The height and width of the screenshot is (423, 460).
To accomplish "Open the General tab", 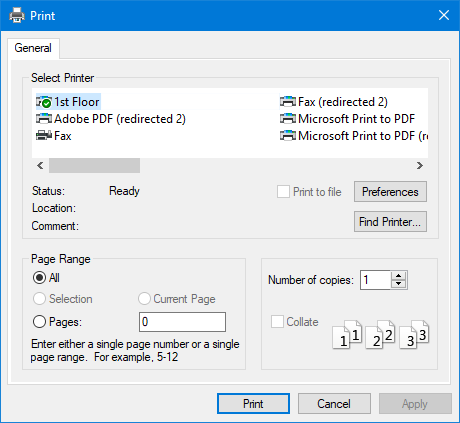I will pos(33,48).
